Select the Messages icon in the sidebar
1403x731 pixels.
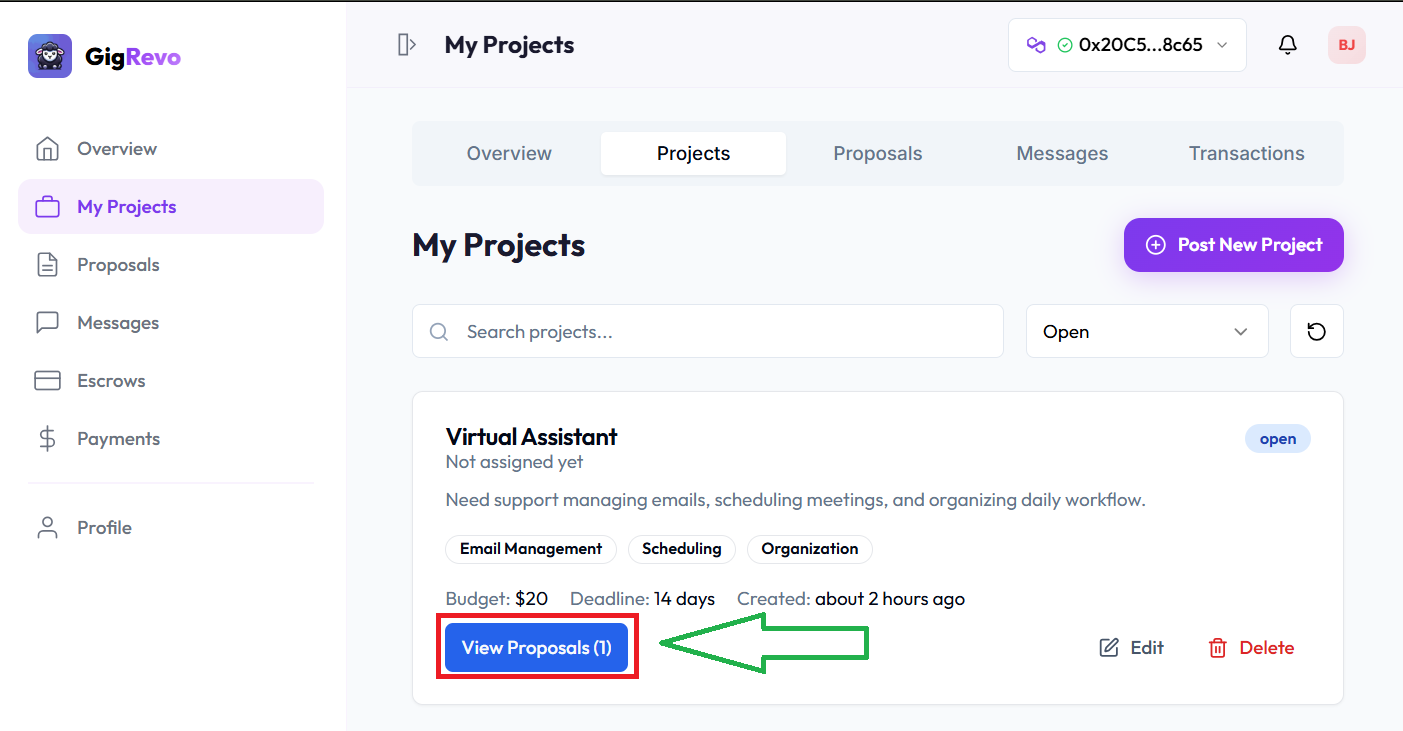(x=48, y=322)
